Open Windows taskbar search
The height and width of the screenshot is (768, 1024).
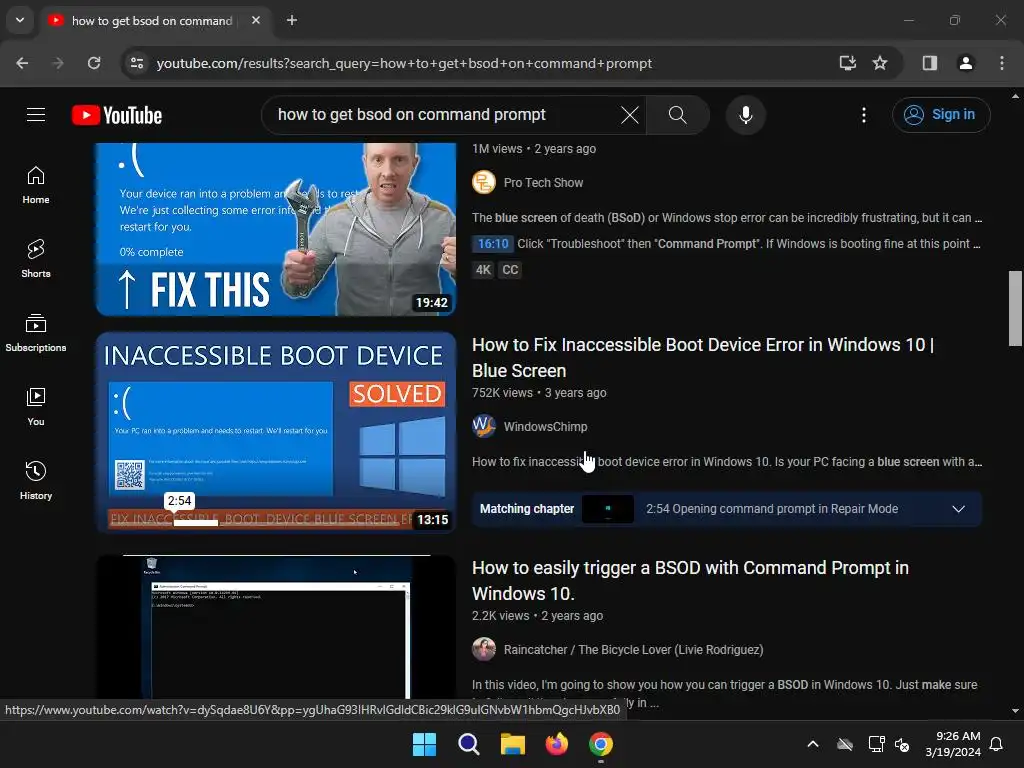click(468, 744)
